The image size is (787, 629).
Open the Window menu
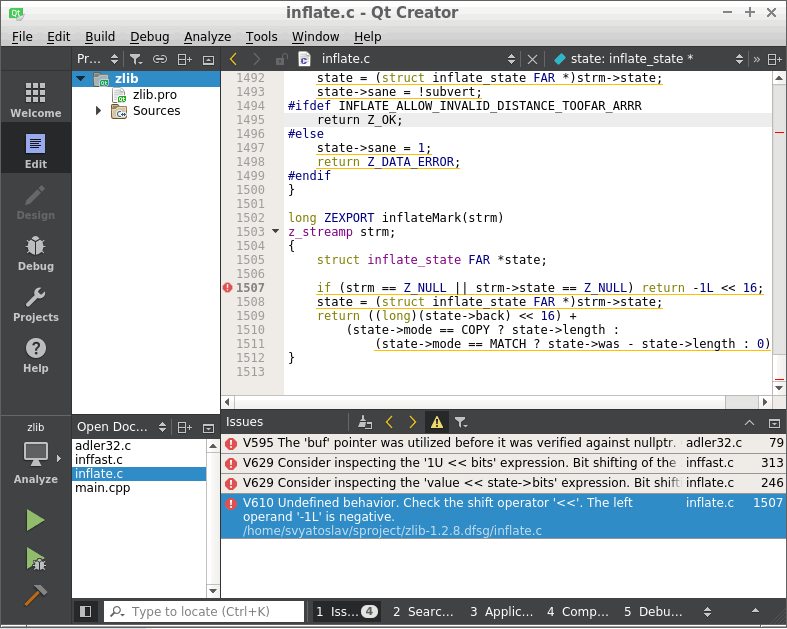point(316,37)
